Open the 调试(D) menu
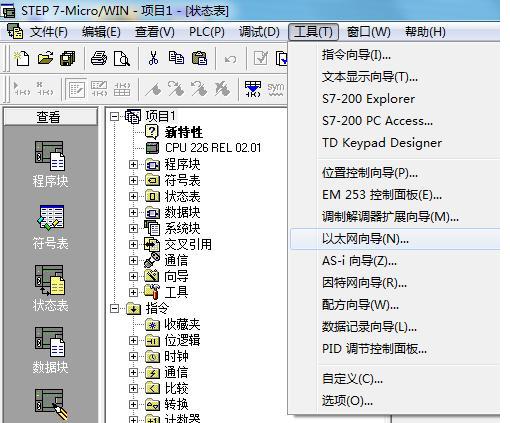Viewport: 510px width, 423px height. pyautogui.click(x=259, y=32)
